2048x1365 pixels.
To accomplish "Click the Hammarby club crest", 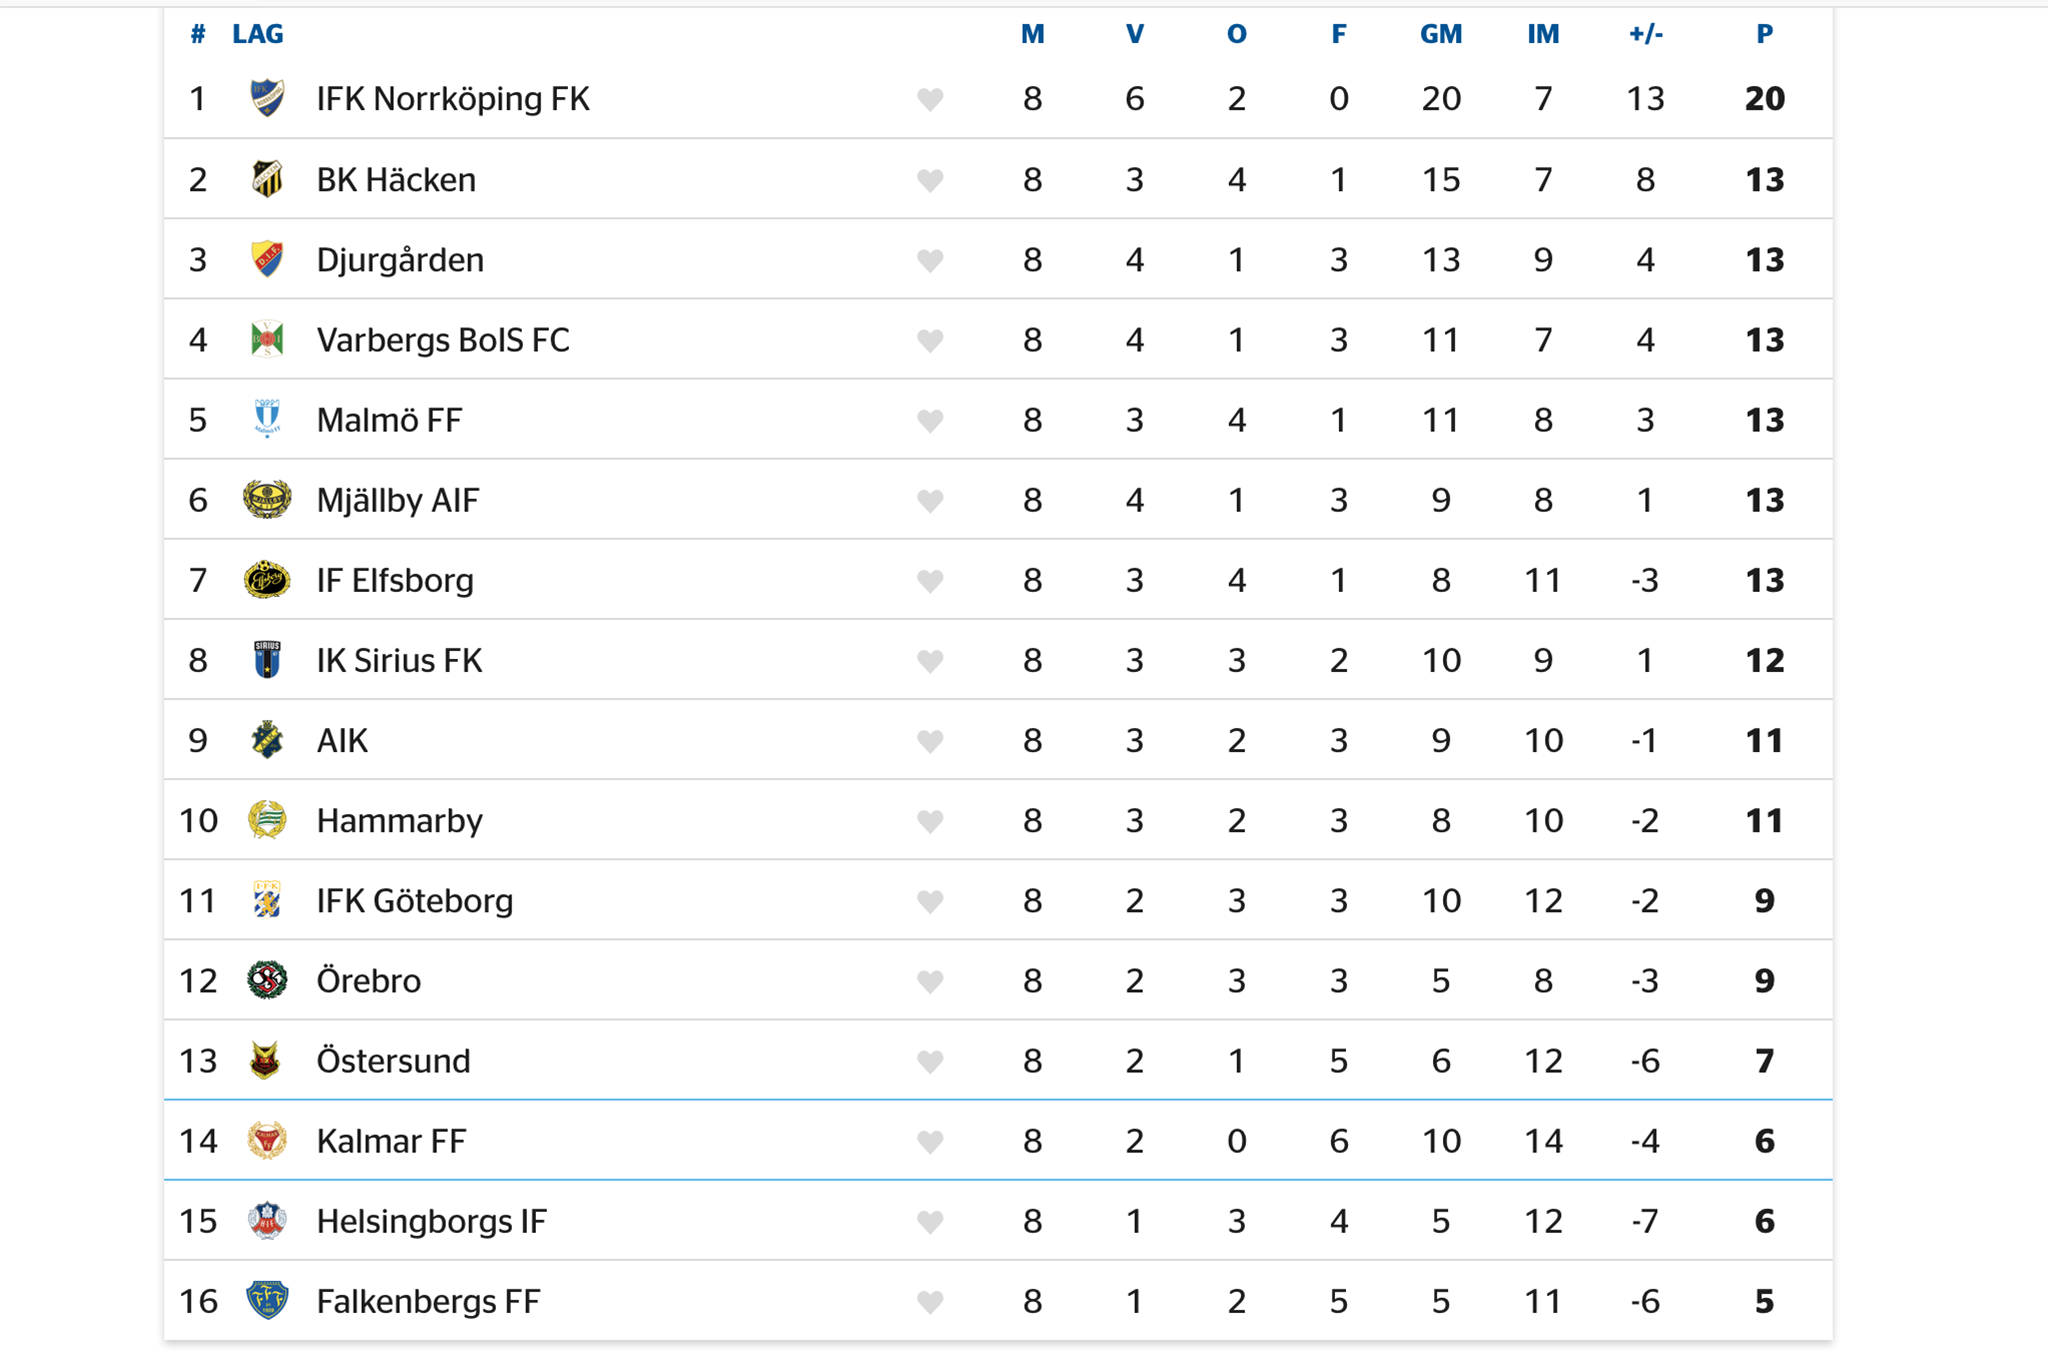I will [x=267, y=820].
